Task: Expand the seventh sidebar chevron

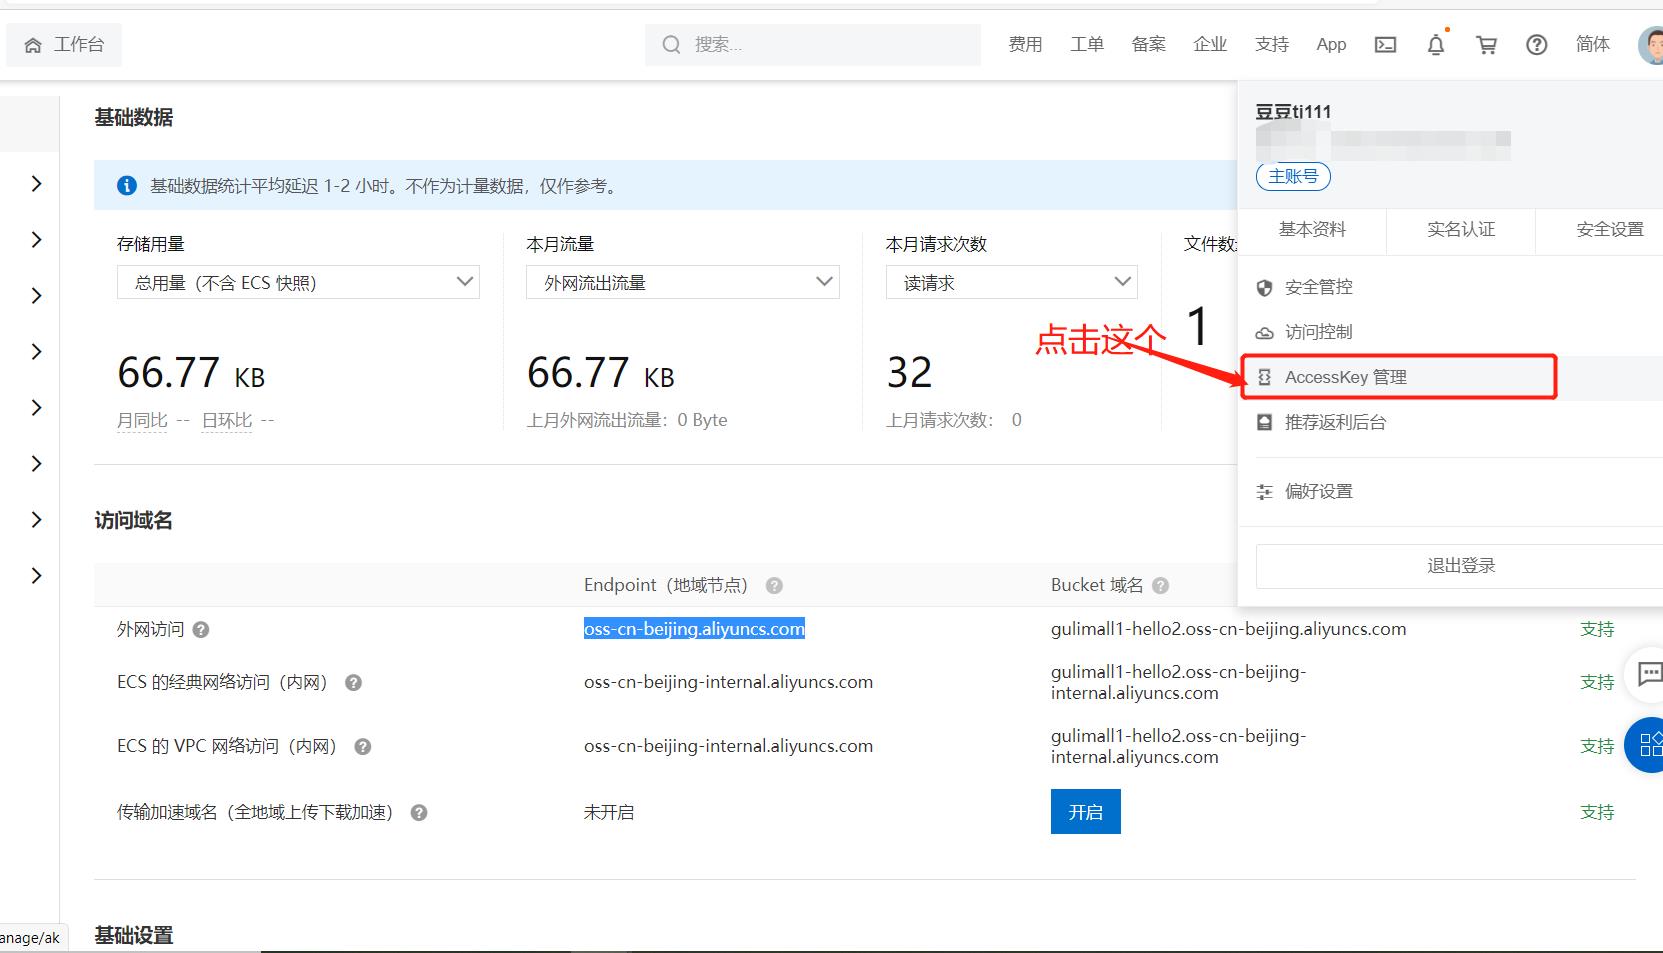Action: (36, 519)
